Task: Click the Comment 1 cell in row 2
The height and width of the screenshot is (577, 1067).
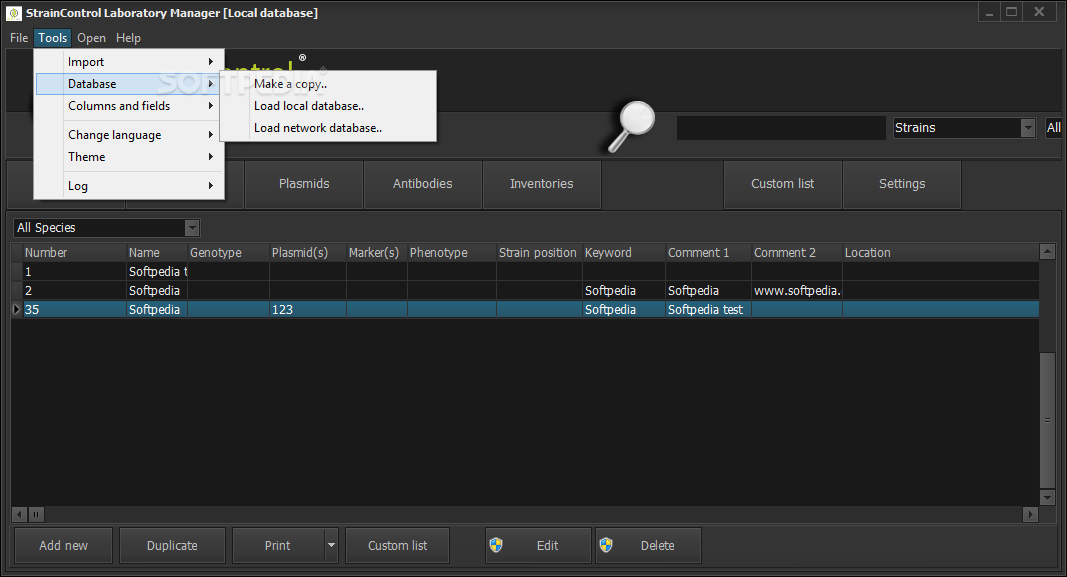Action: tap(708, 291)
